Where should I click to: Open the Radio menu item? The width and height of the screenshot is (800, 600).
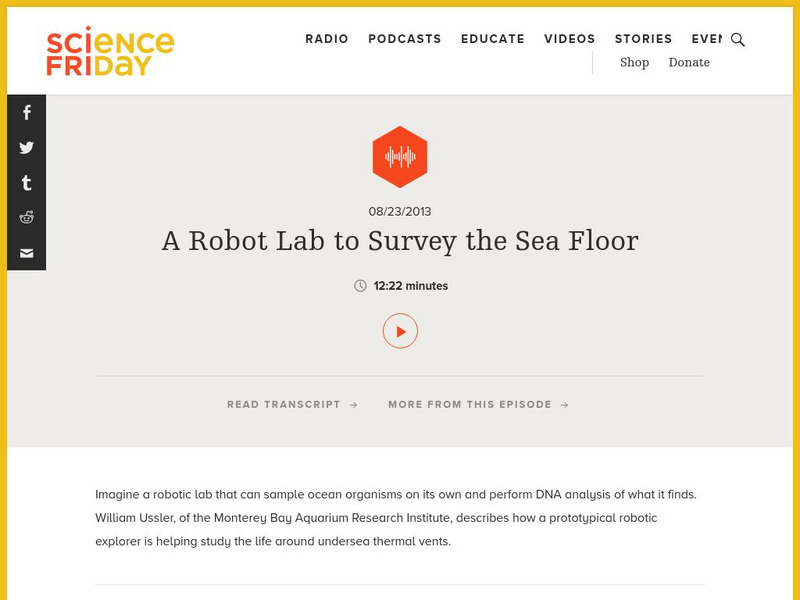point(327,39)
